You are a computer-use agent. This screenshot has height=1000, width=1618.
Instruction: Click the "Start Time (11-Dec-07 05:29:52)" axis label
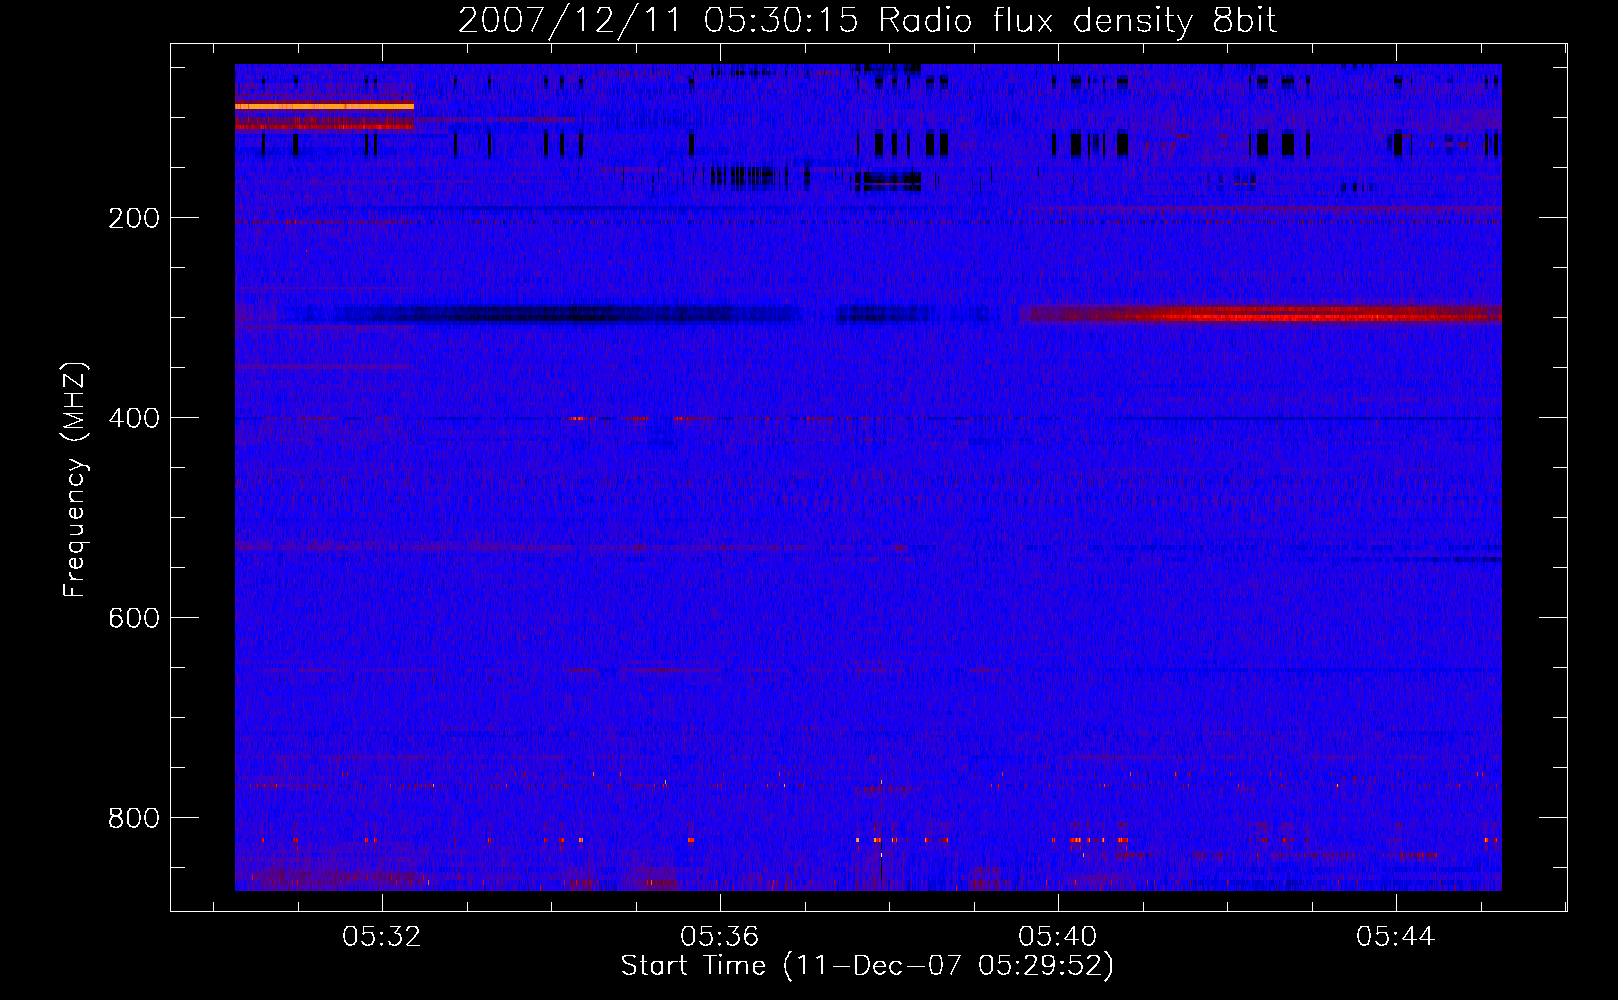867,966
